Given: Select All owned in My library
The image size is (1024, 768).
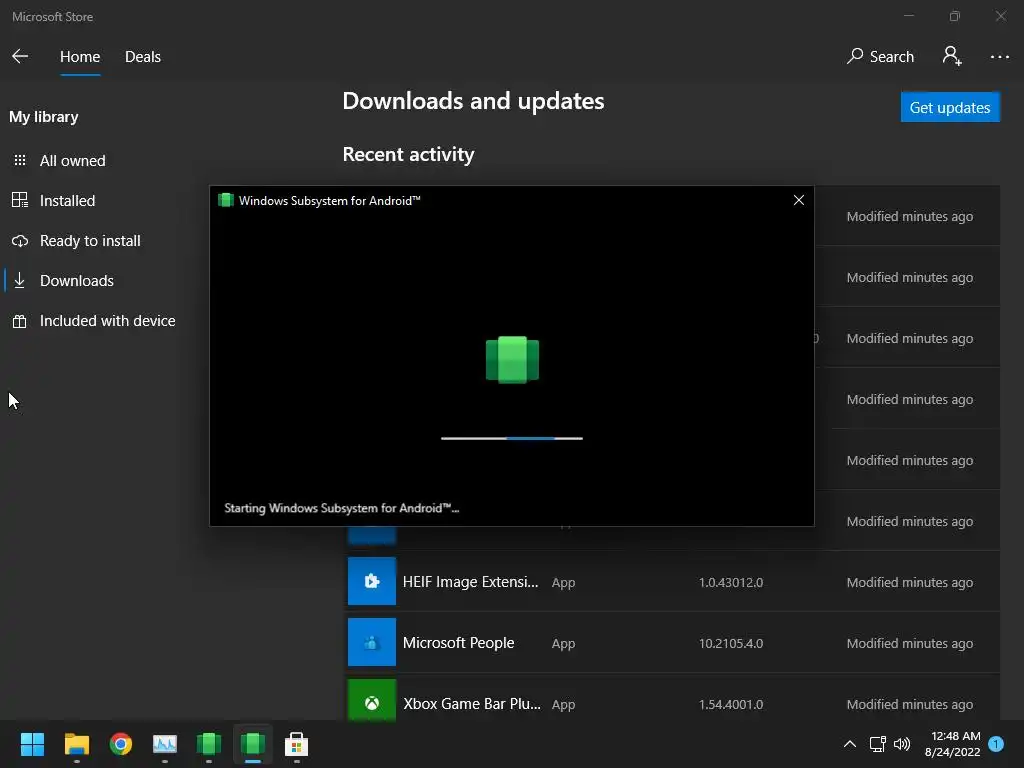Looking at the screenshot, I should click(72, 161).
